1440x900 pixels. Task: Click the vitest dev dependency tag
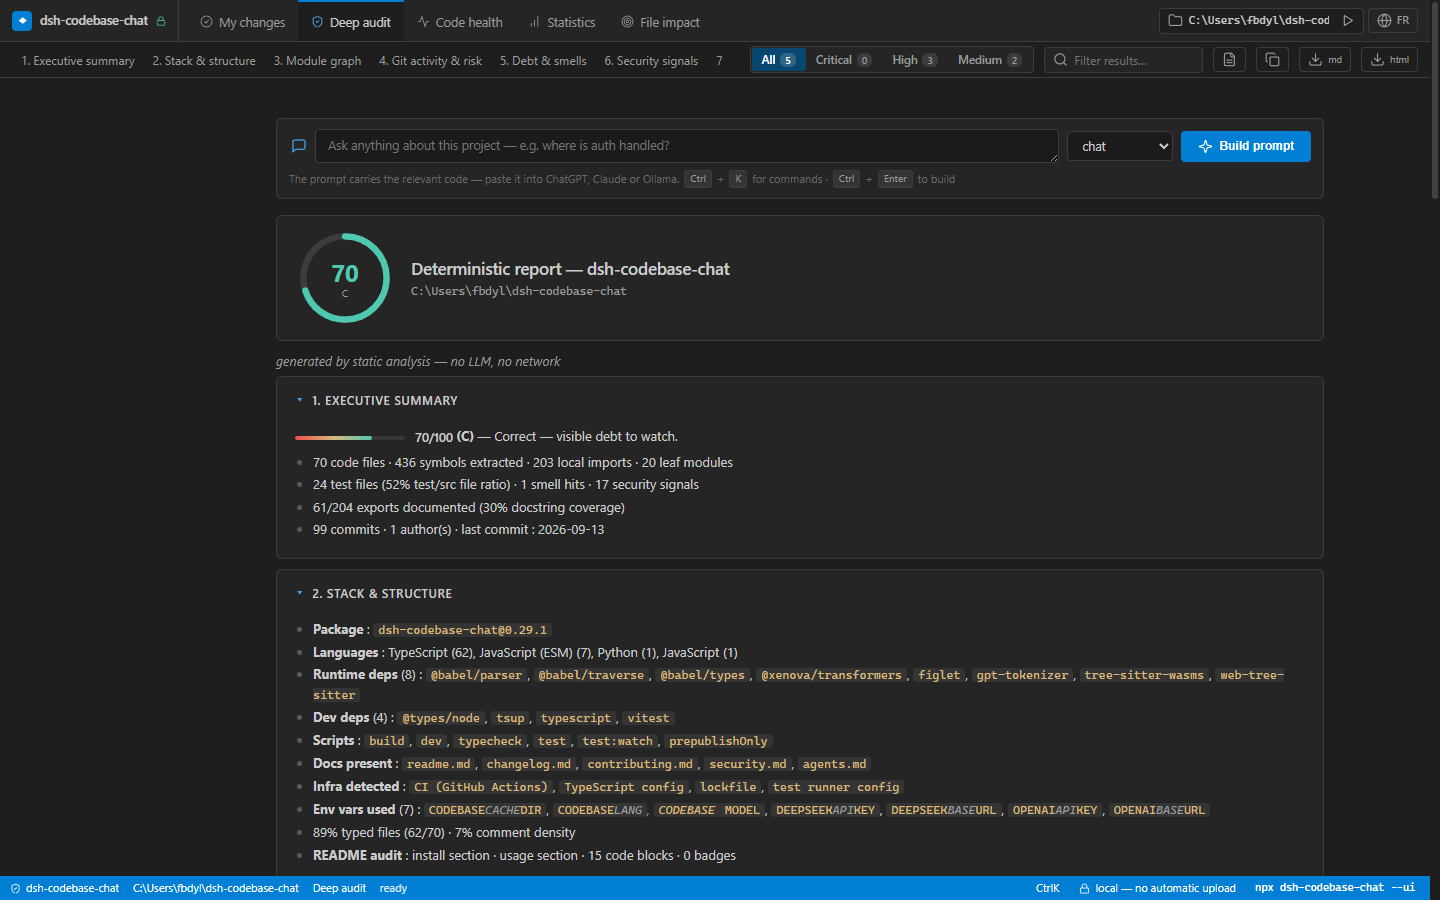tap(648, 718)
